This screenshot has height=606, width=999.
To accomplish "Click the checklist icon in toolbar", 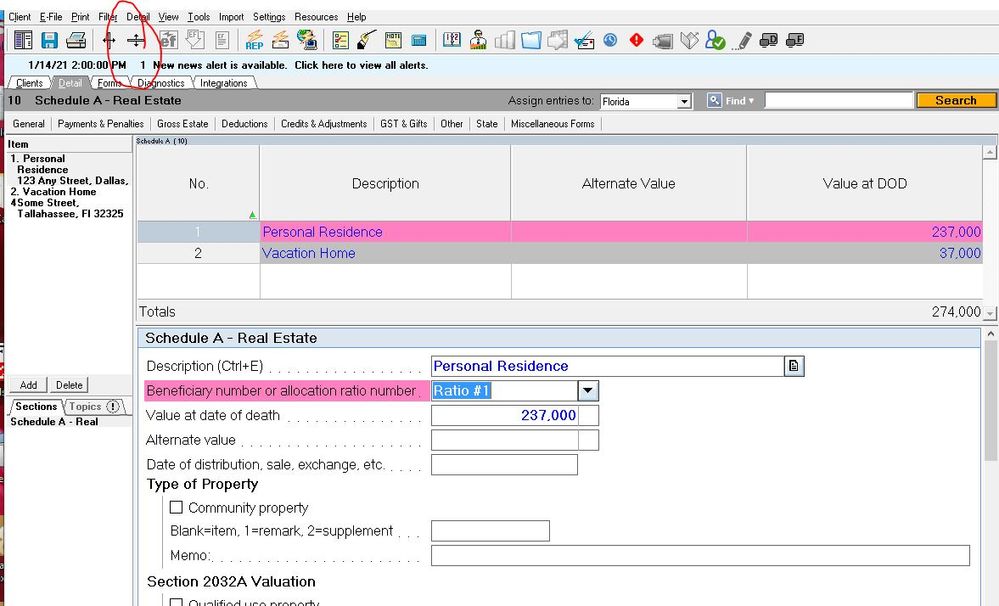I will 341,40.
